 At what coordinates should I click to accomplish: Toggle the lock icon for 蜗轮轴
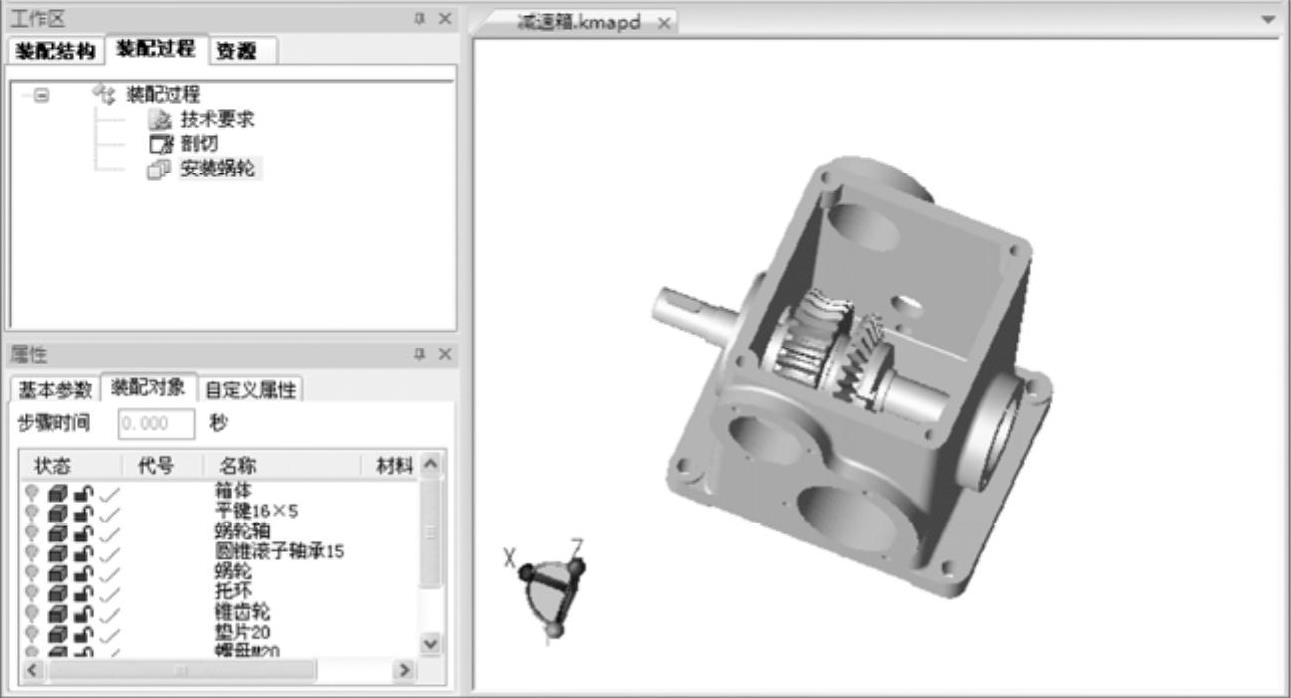[83, 531]
